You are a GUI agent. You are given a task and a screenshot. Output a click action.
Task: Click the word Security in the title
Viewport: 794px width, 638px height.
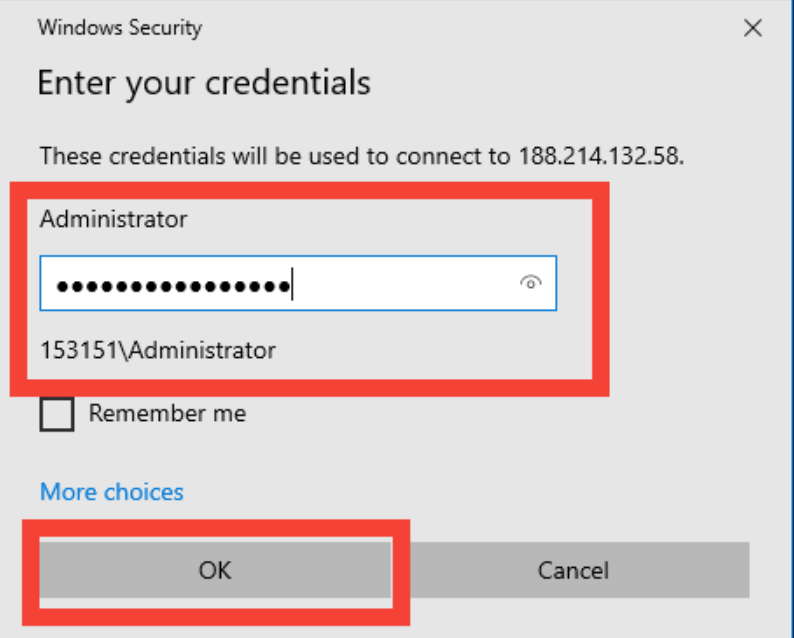[x=164, y=28]
